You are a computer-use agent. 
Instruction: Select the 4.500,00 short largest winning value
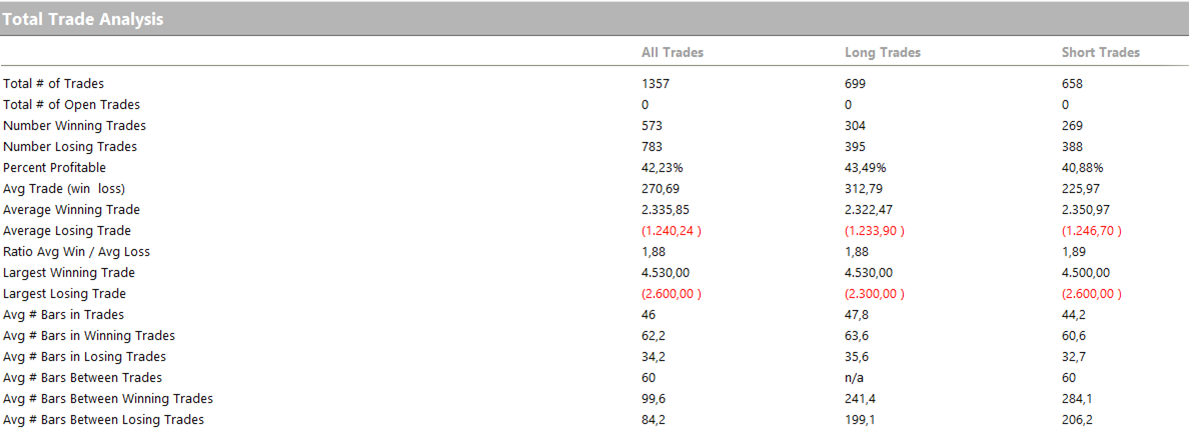pos(1085,273)
